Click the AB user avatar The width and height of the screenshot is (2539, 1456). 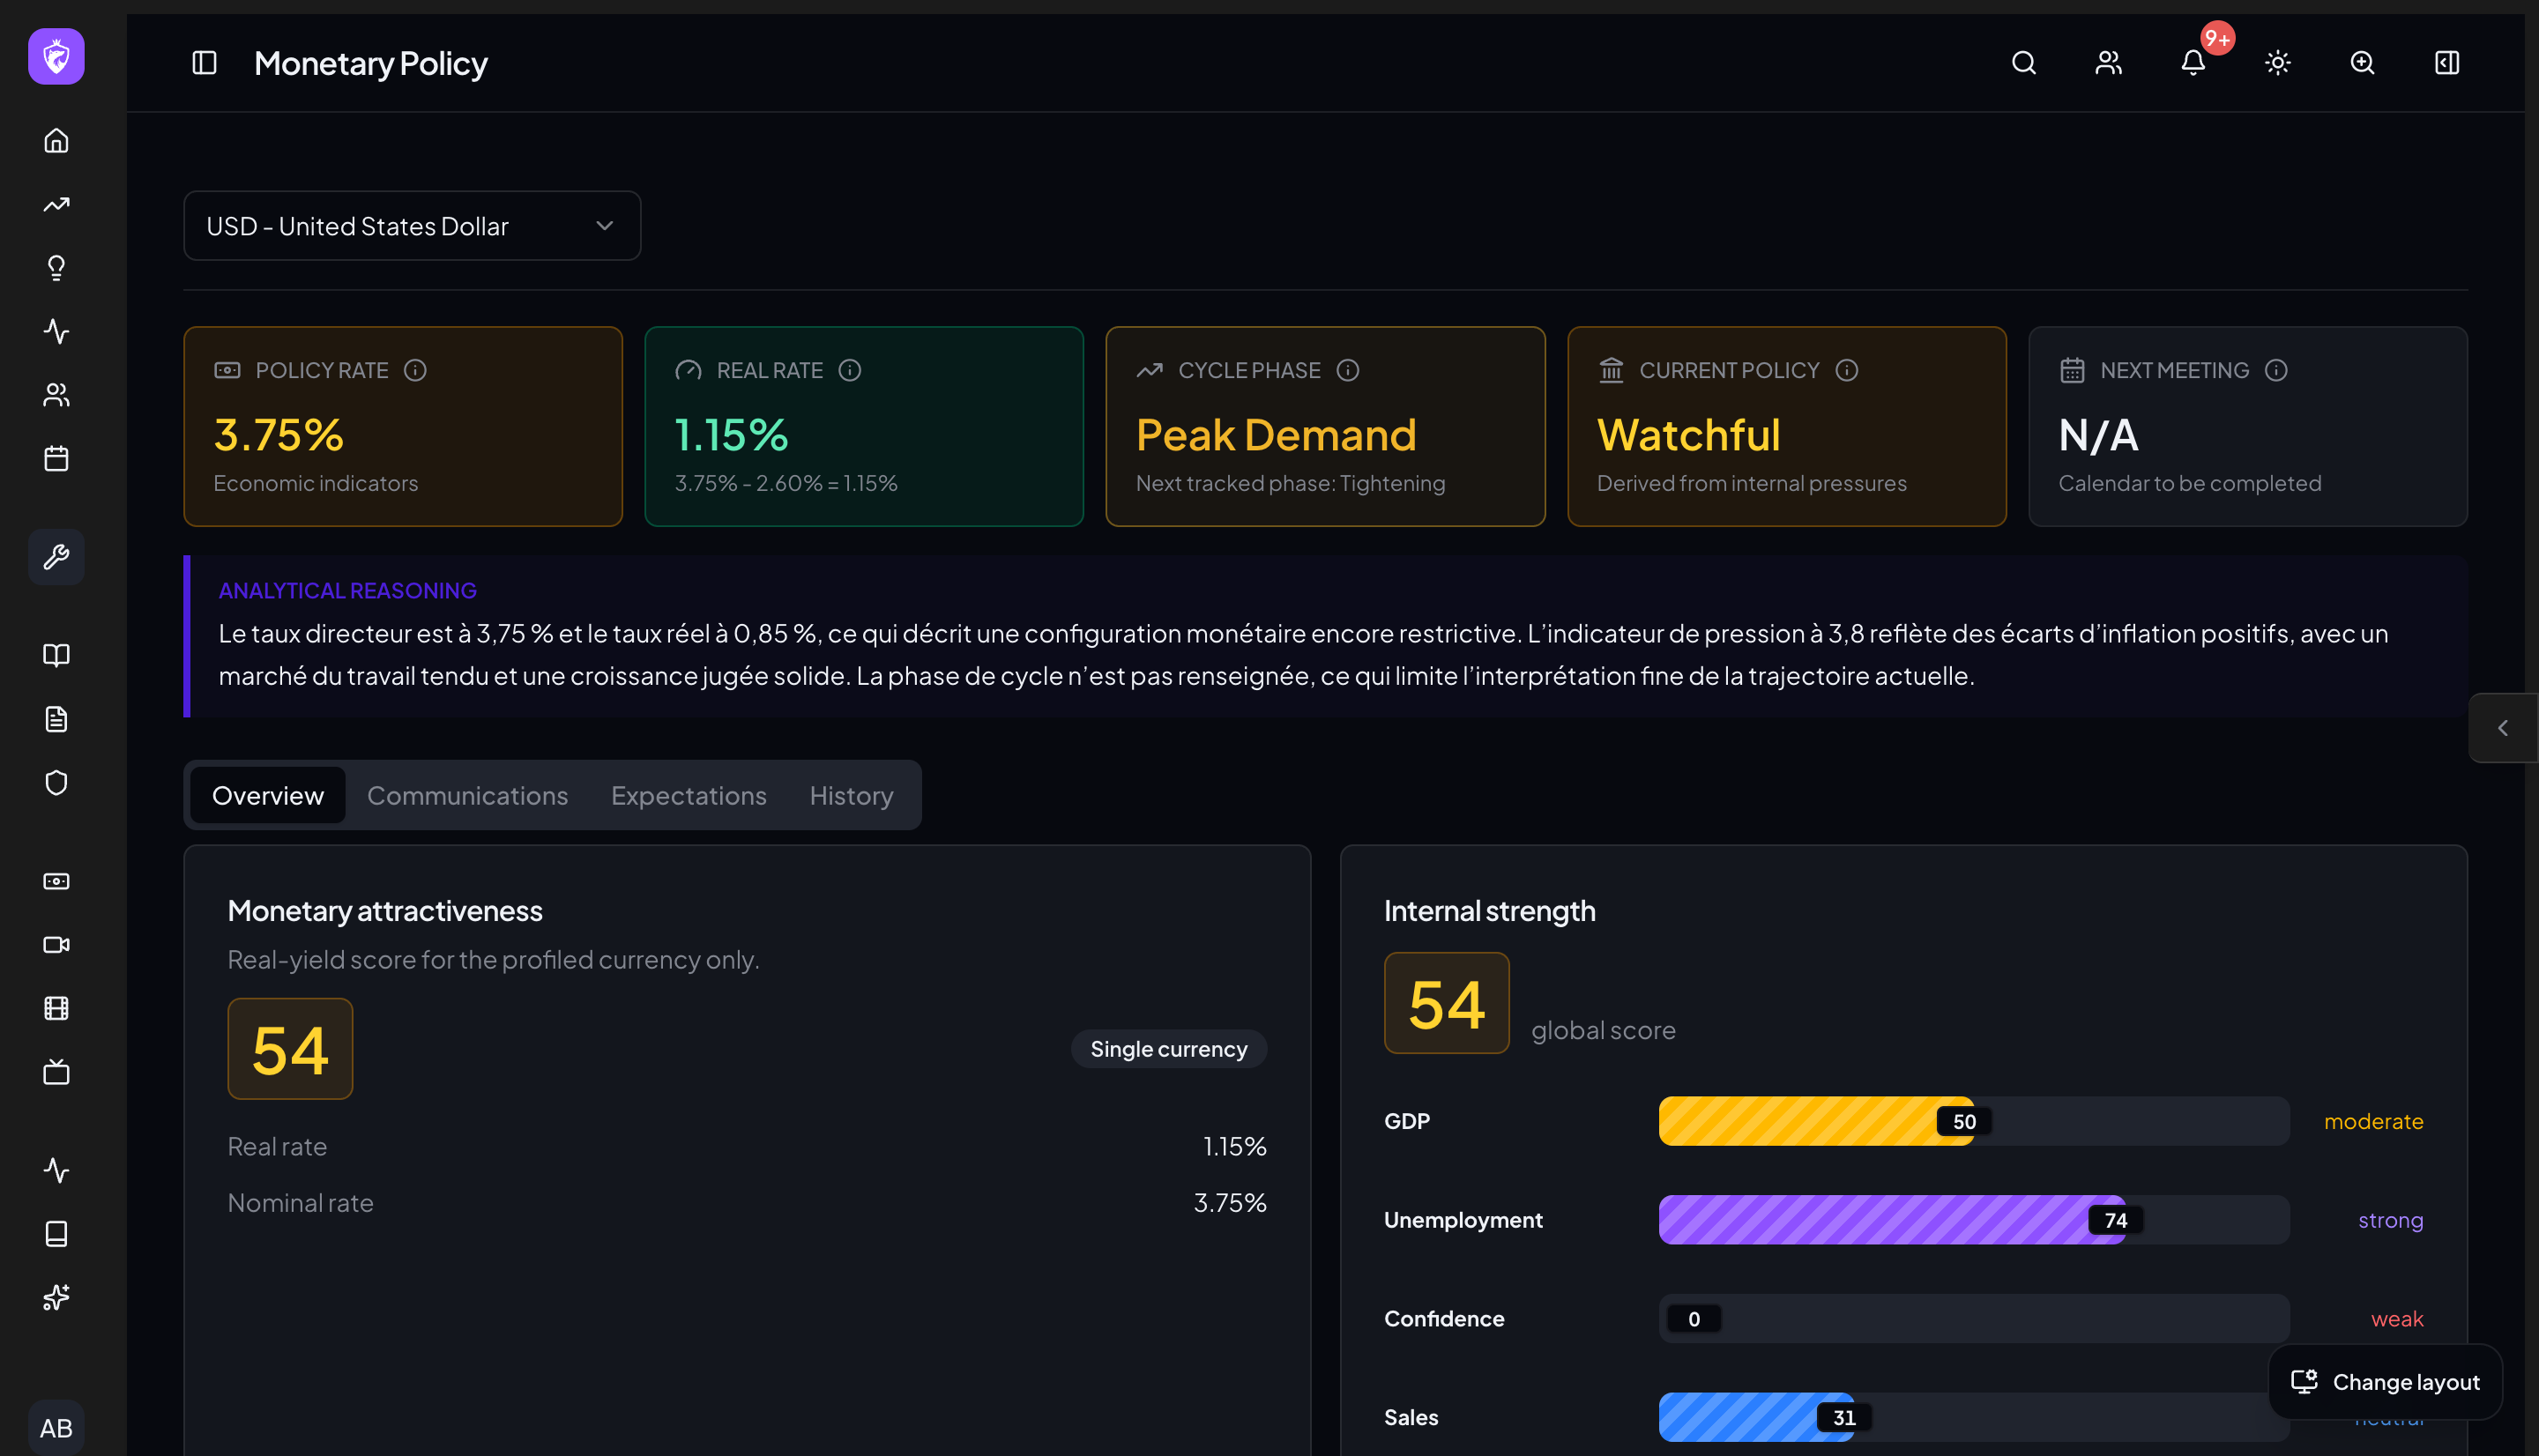click(56, 1428)
